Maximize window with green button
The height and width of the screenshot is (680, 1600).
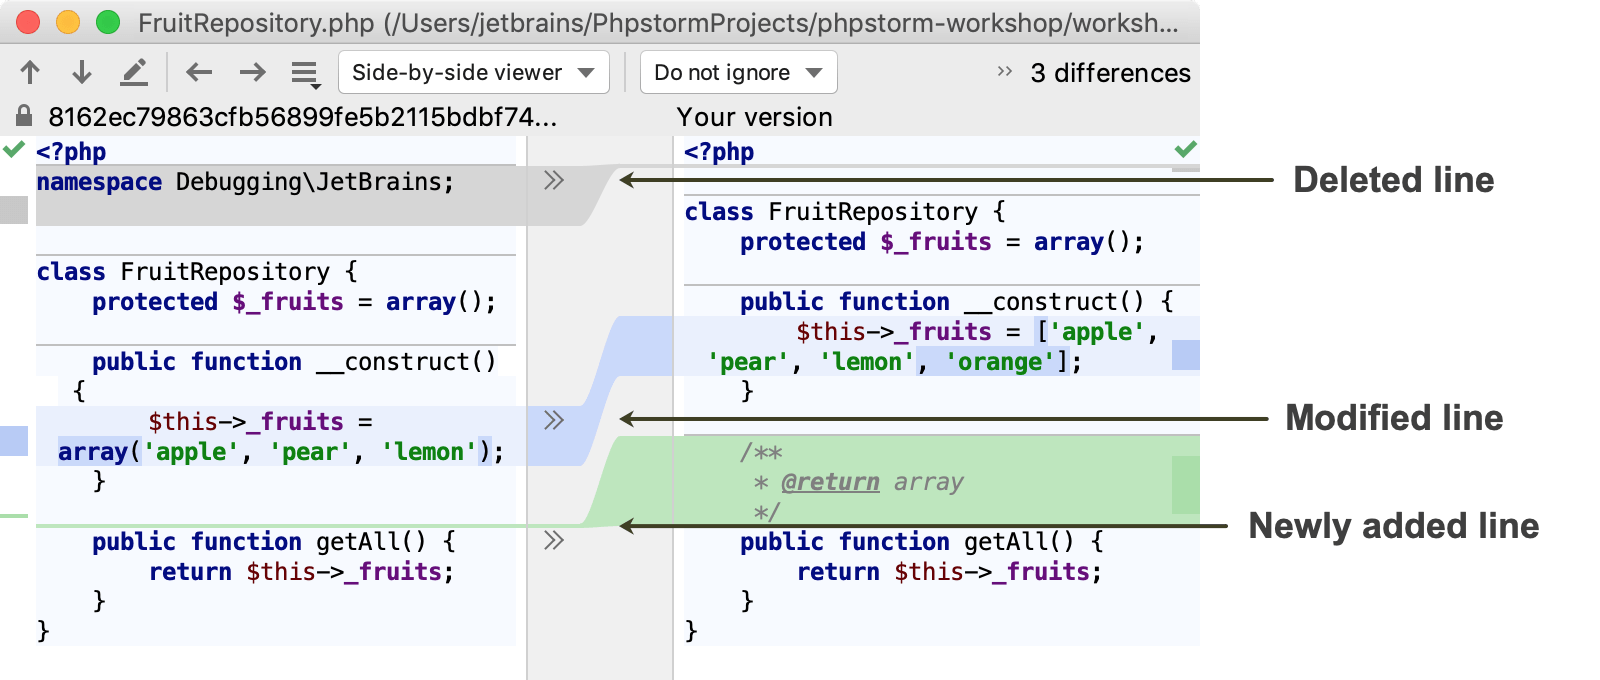pyautogui.click(x=108, y=22)
